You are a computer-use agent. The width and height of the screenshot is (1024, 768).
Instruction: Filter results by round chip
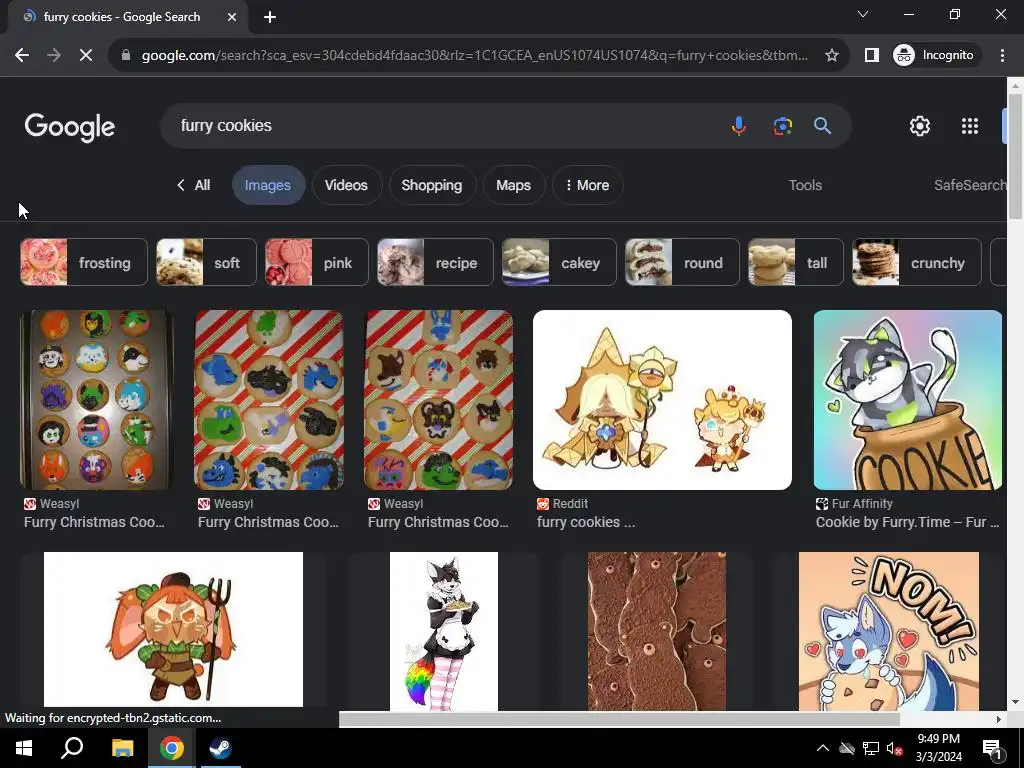[682, 263]
